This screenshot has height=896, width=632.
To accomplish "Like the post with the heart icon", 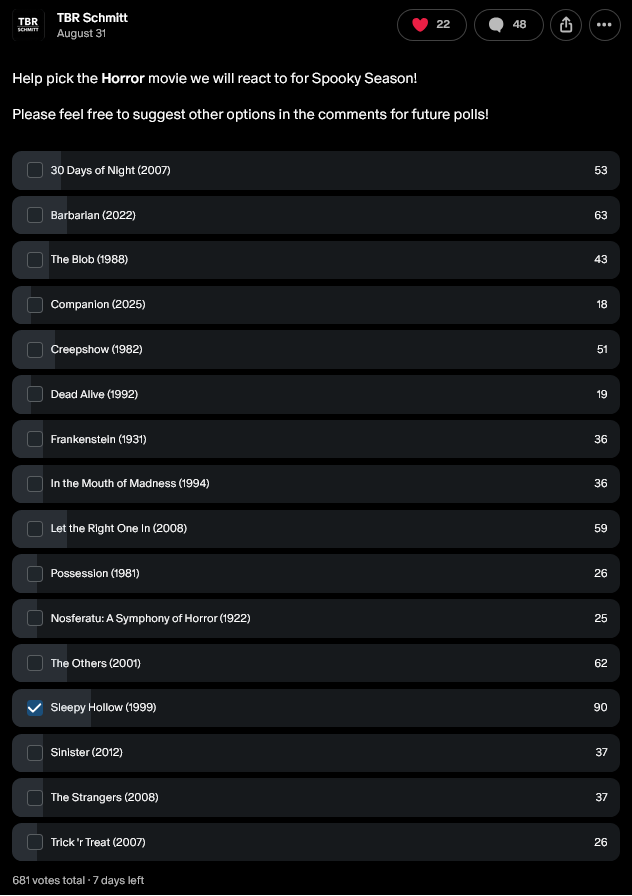I will [x=431, y=25].
